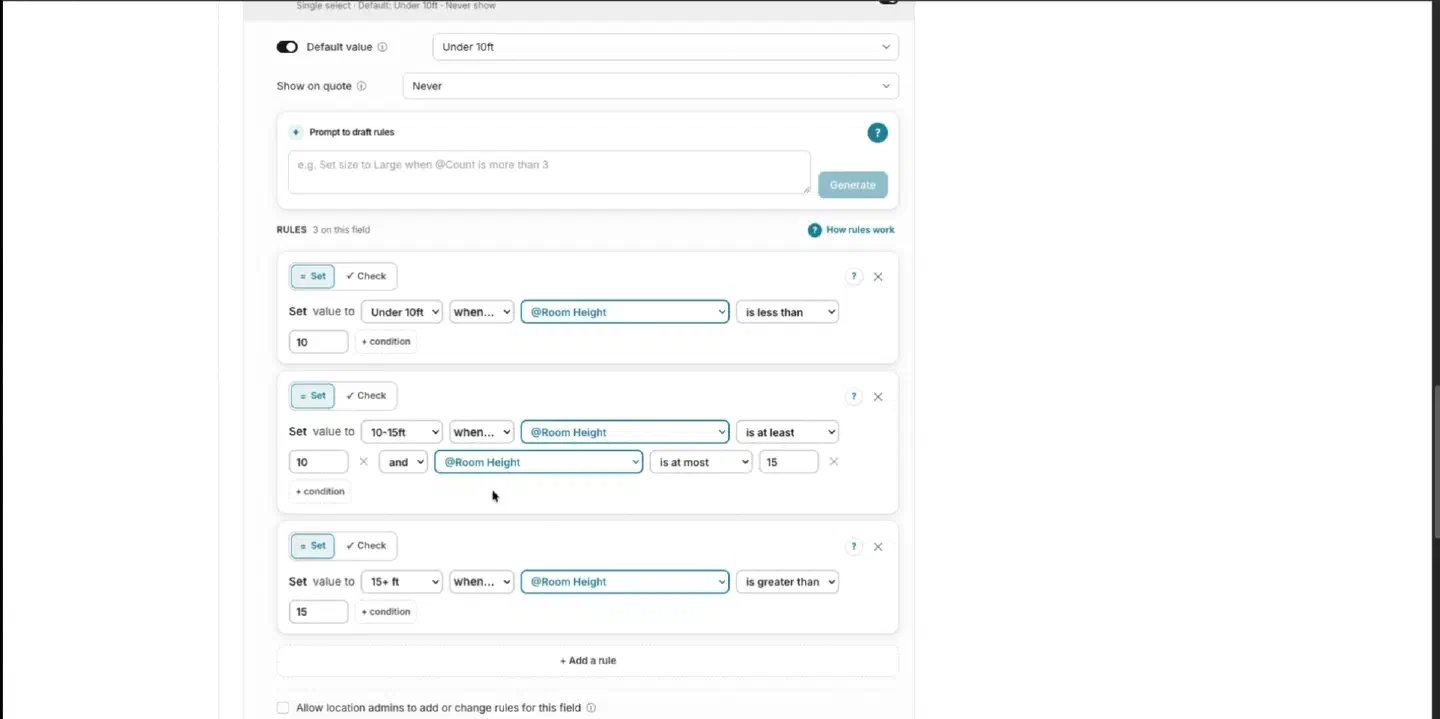The image size is (1440, 719).
Task: Click the Generate button
Action: (852, 185)
